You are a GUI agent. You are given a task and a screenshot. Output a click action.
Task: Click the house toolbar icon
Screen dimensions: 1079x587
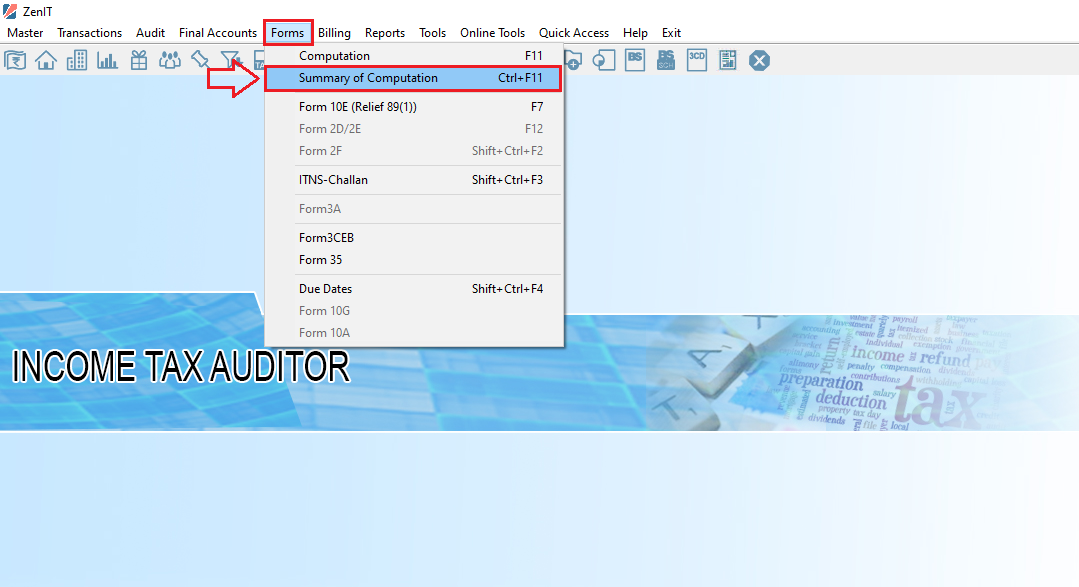(x=46, y=61)
